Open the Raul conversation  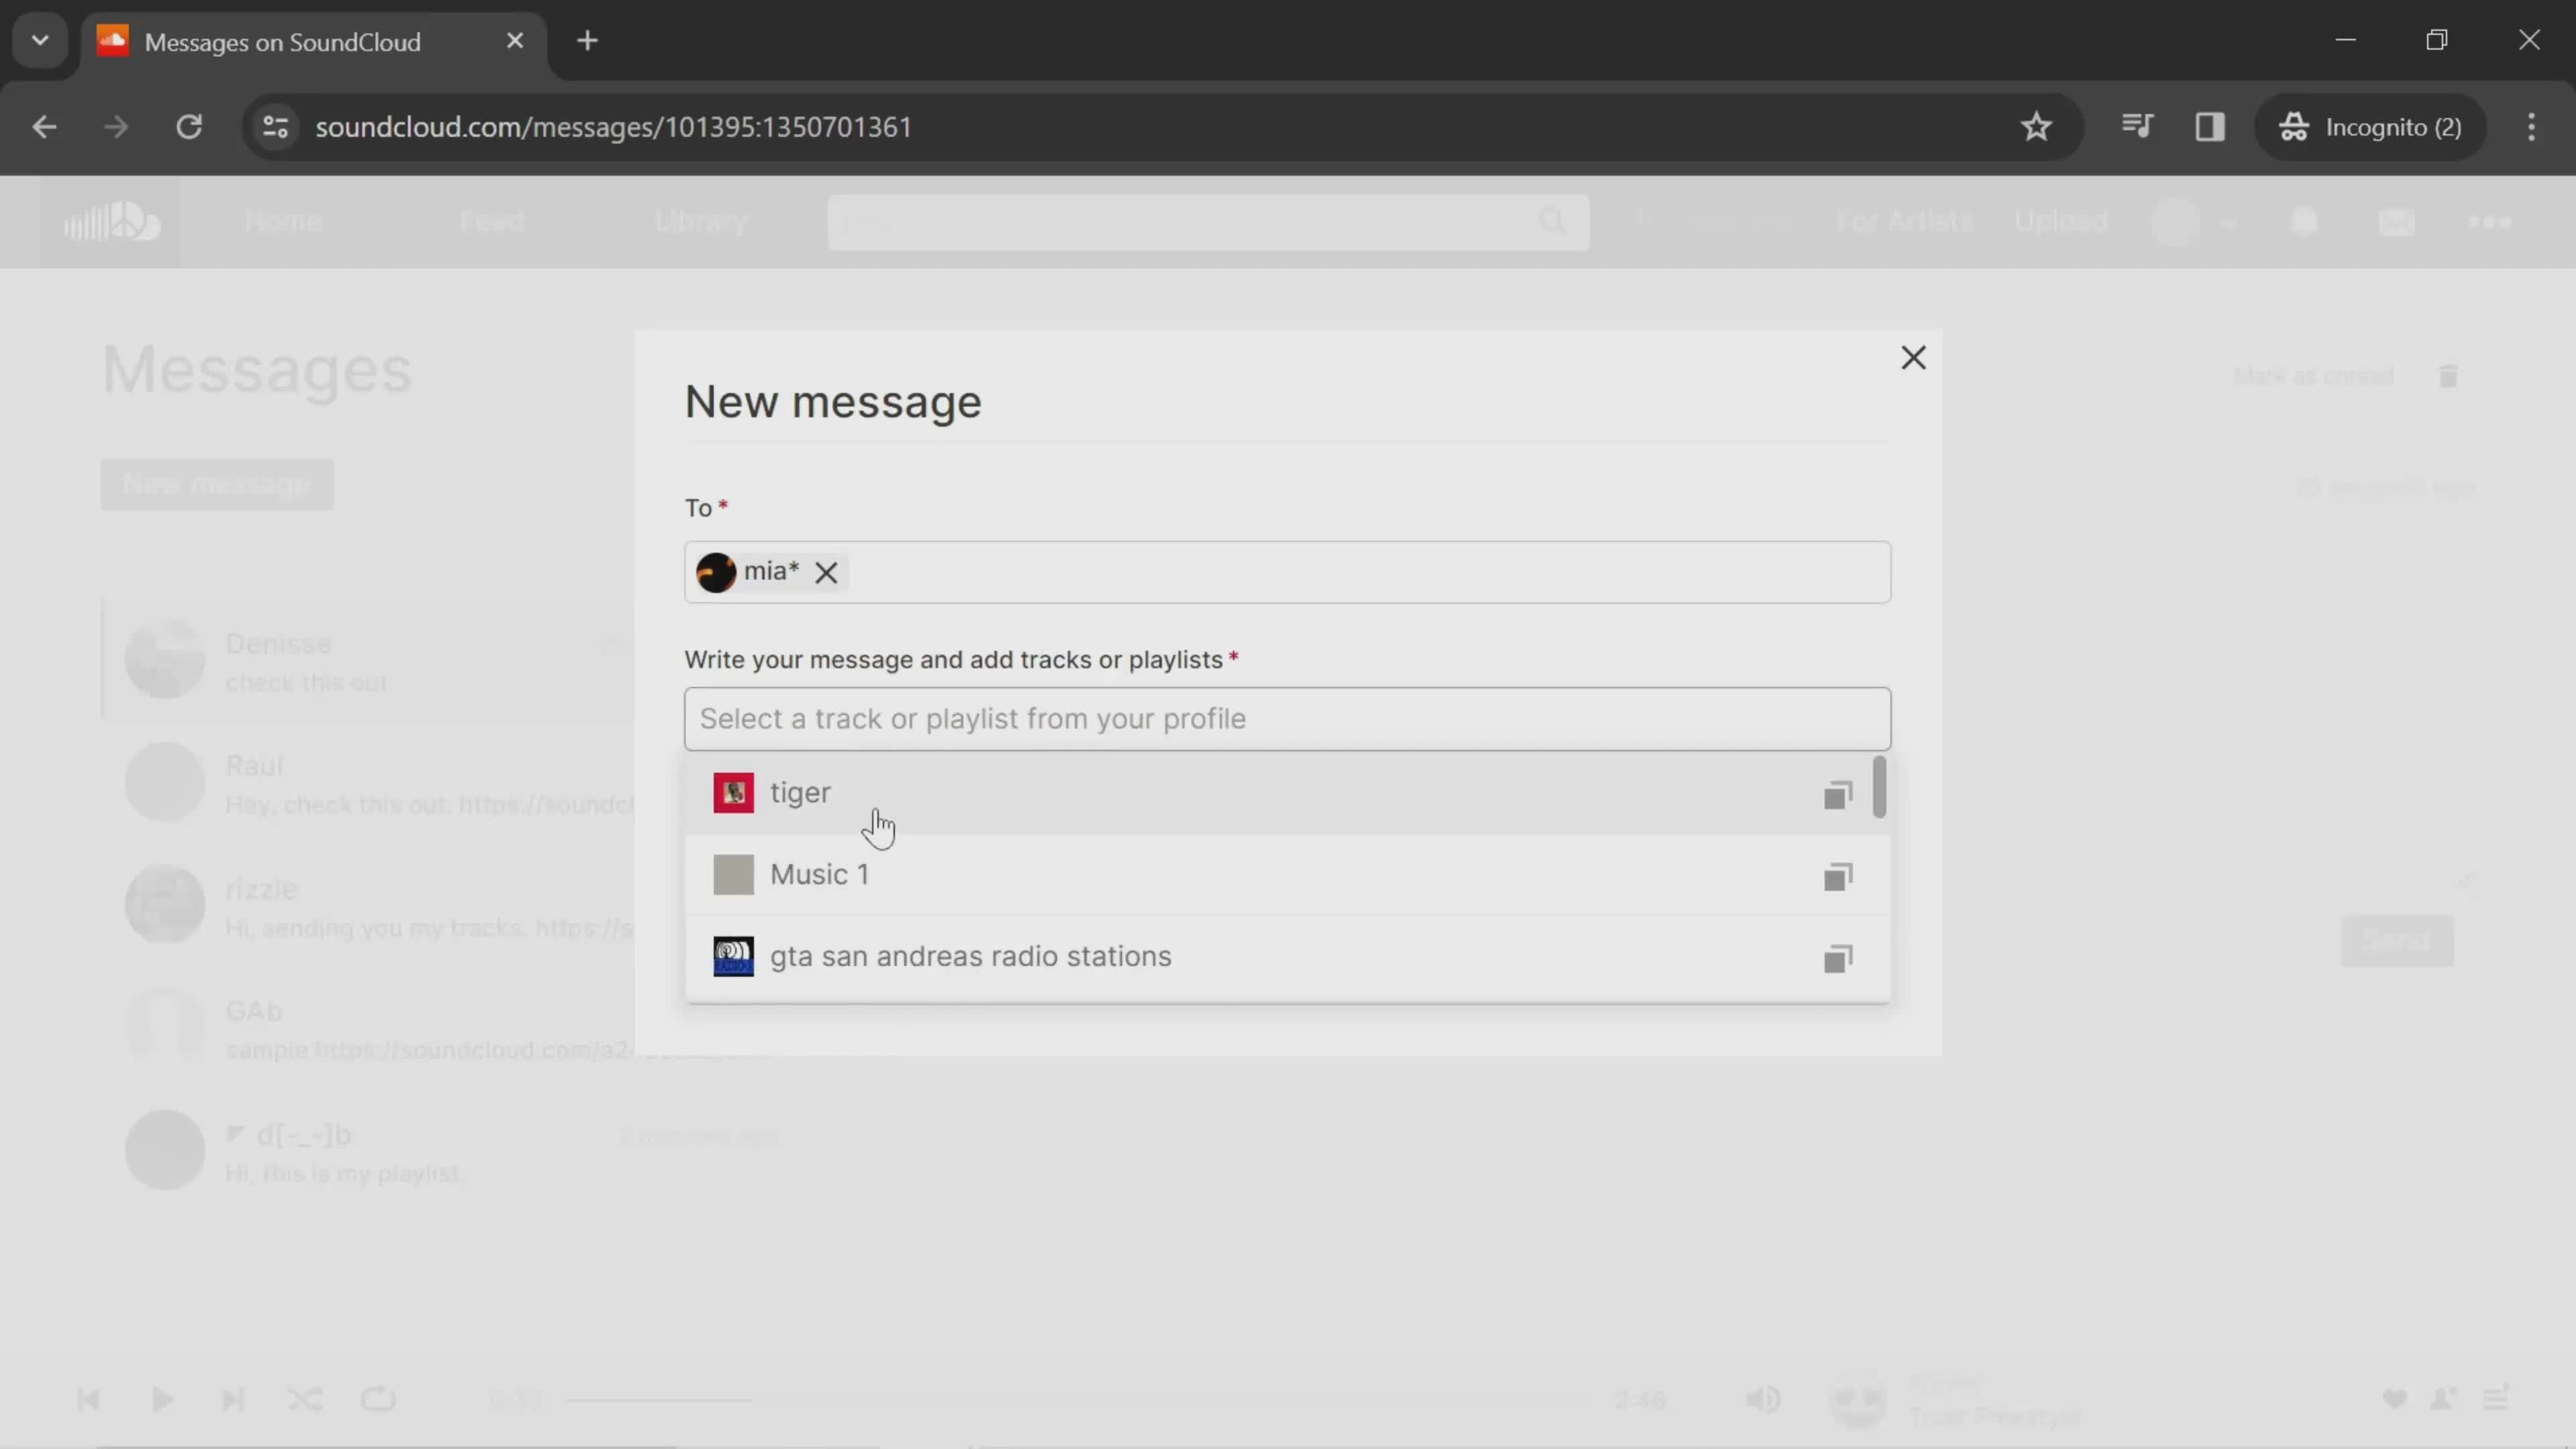click(368, 783)
